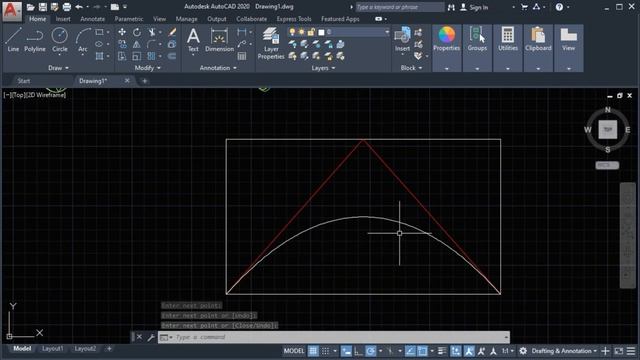
Task: Open the Annotate ribbon tab
Action: 92,19
